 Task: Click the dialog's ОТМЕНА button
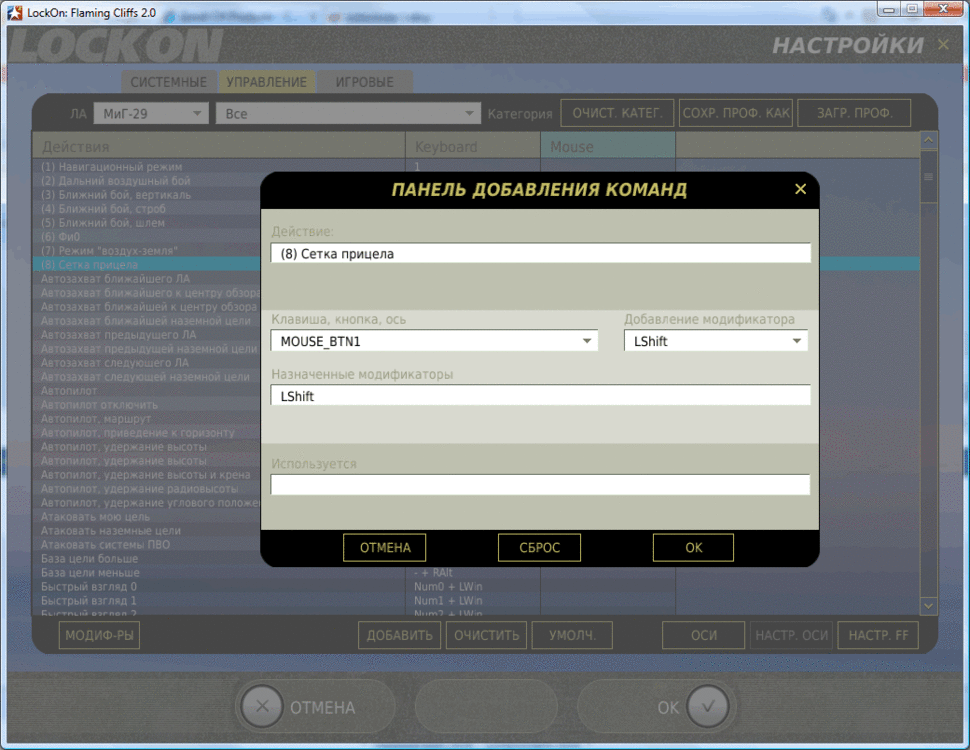coord(385,548)
